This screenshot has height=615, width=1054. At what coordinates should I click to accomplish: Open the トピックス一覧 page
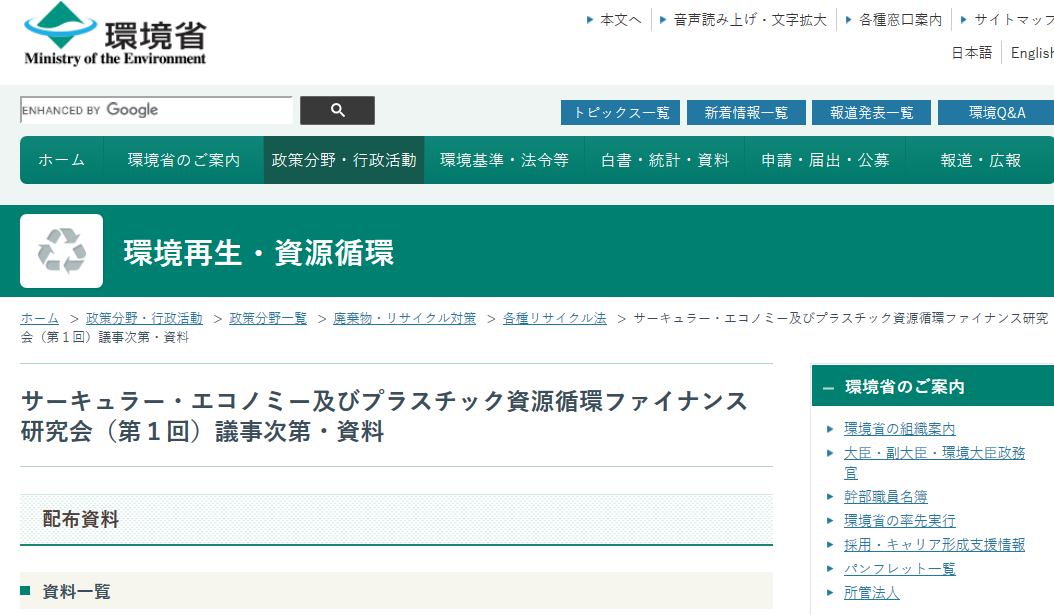tap(620, 113)
